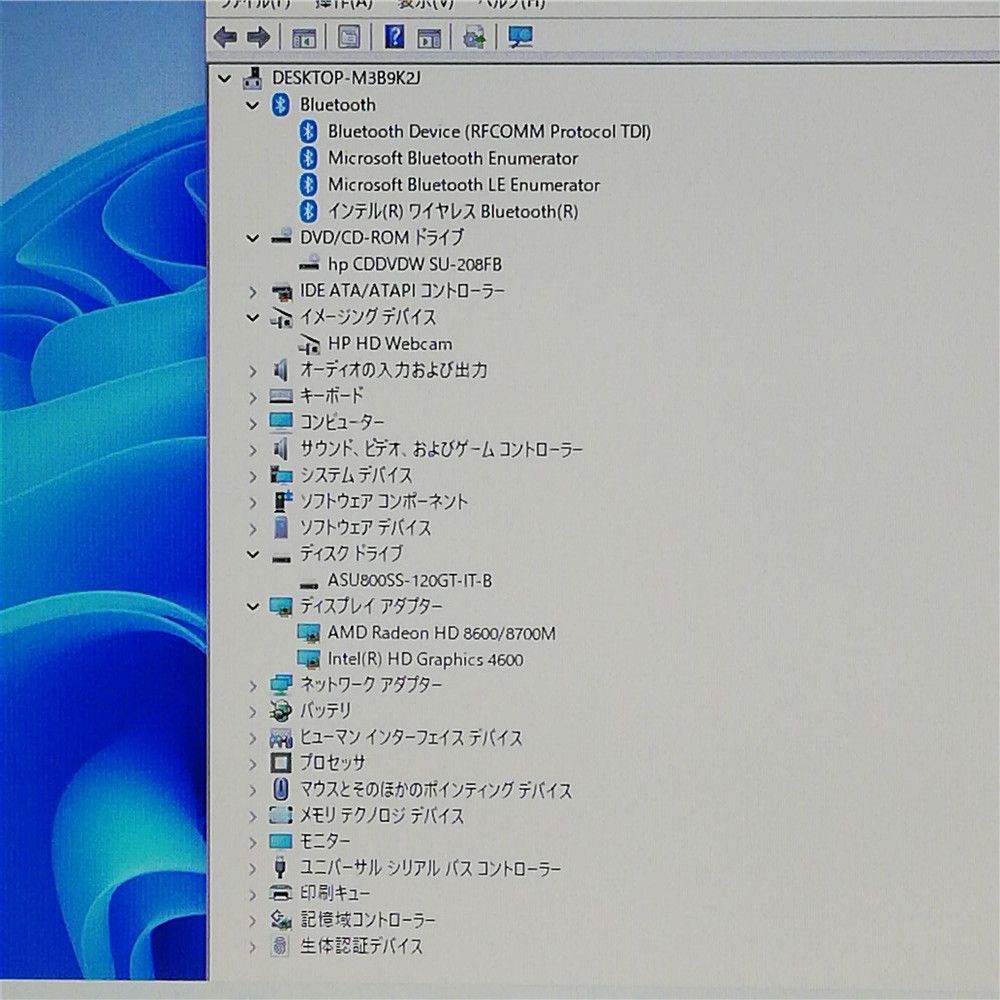Click the Bluetooth category icon

click(x=281, y=105)
